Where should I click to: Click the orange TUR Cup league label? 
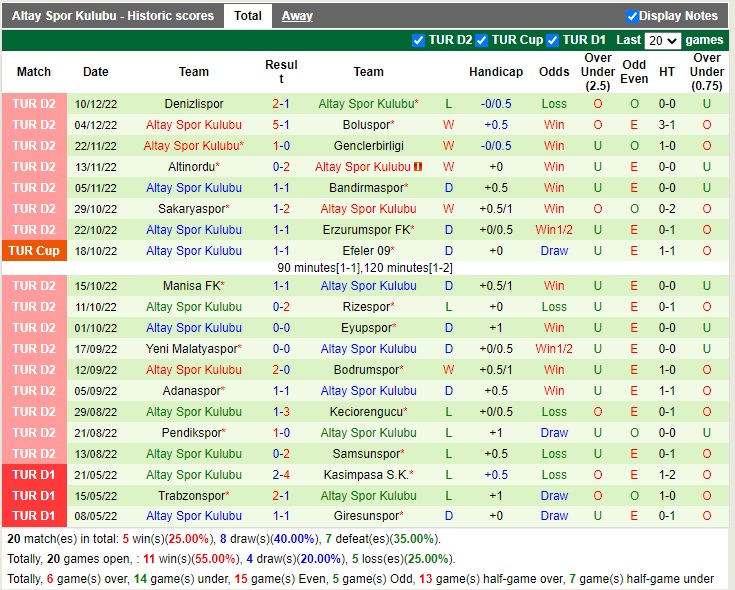click(34, 251)
